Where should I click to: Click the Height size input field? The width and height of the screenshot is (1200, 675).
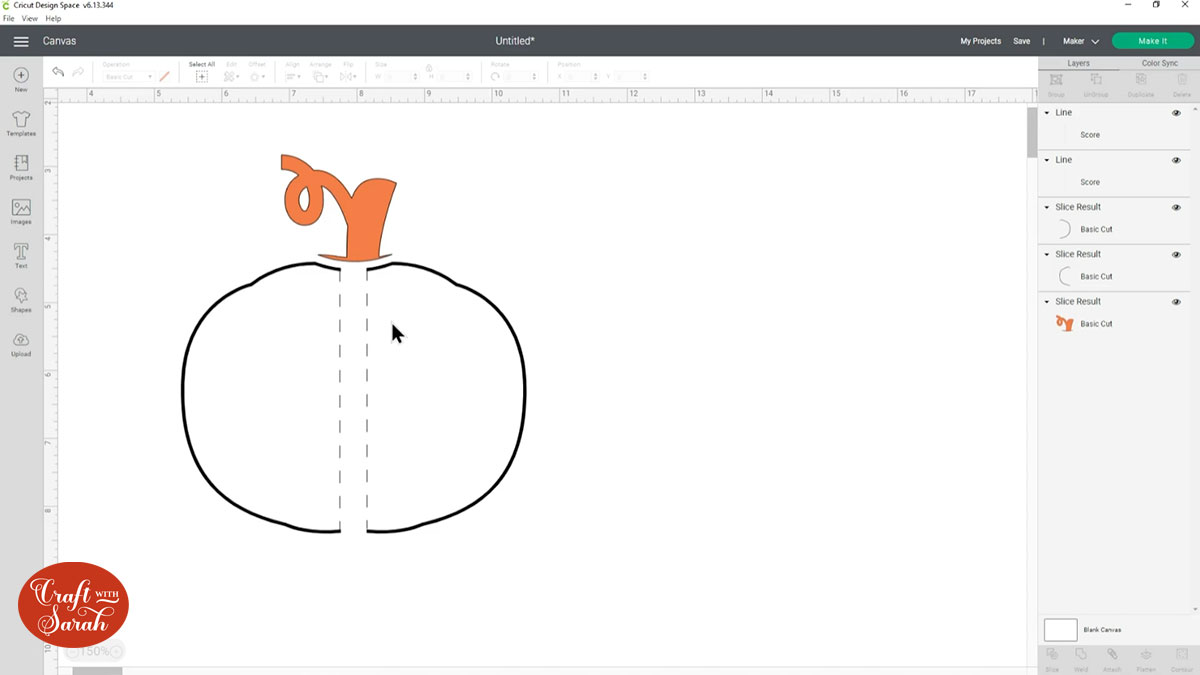click(454, 77)
